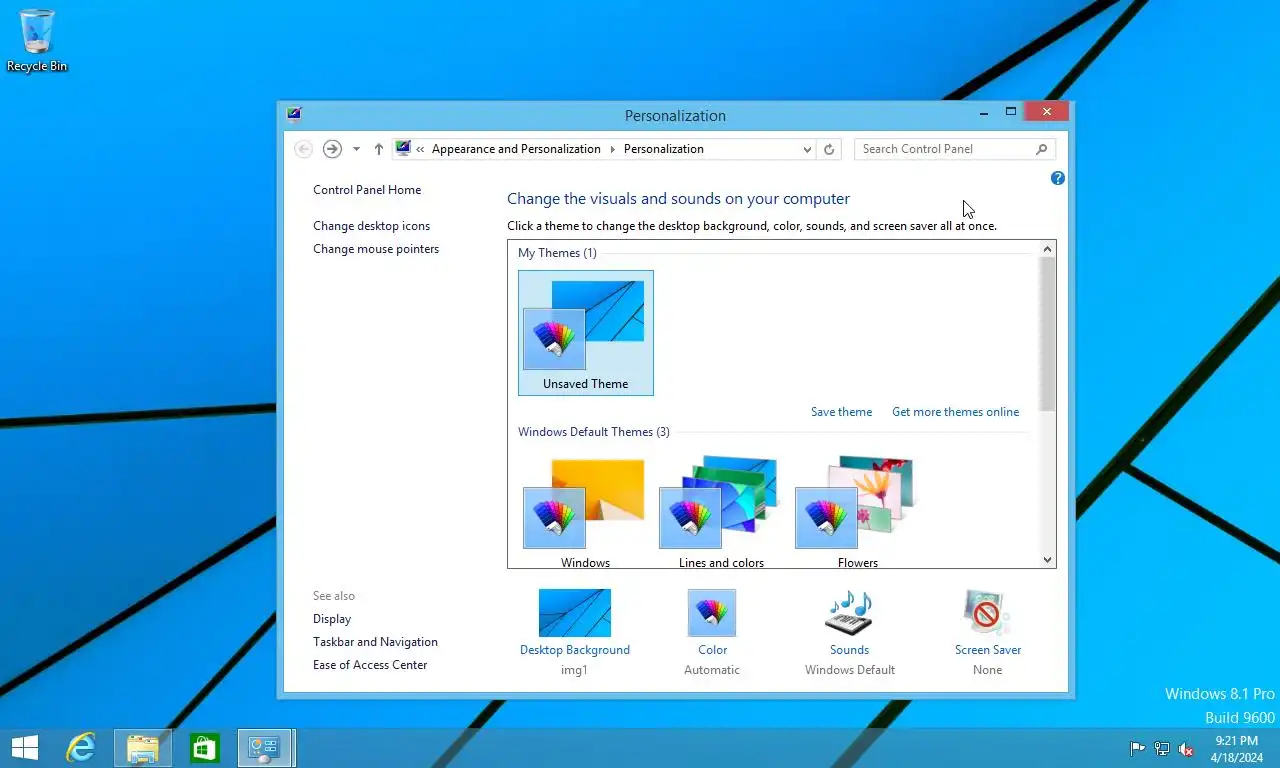1280x768 pixels.
Task: Select the Flowers theme
Action: pos(857,512)
